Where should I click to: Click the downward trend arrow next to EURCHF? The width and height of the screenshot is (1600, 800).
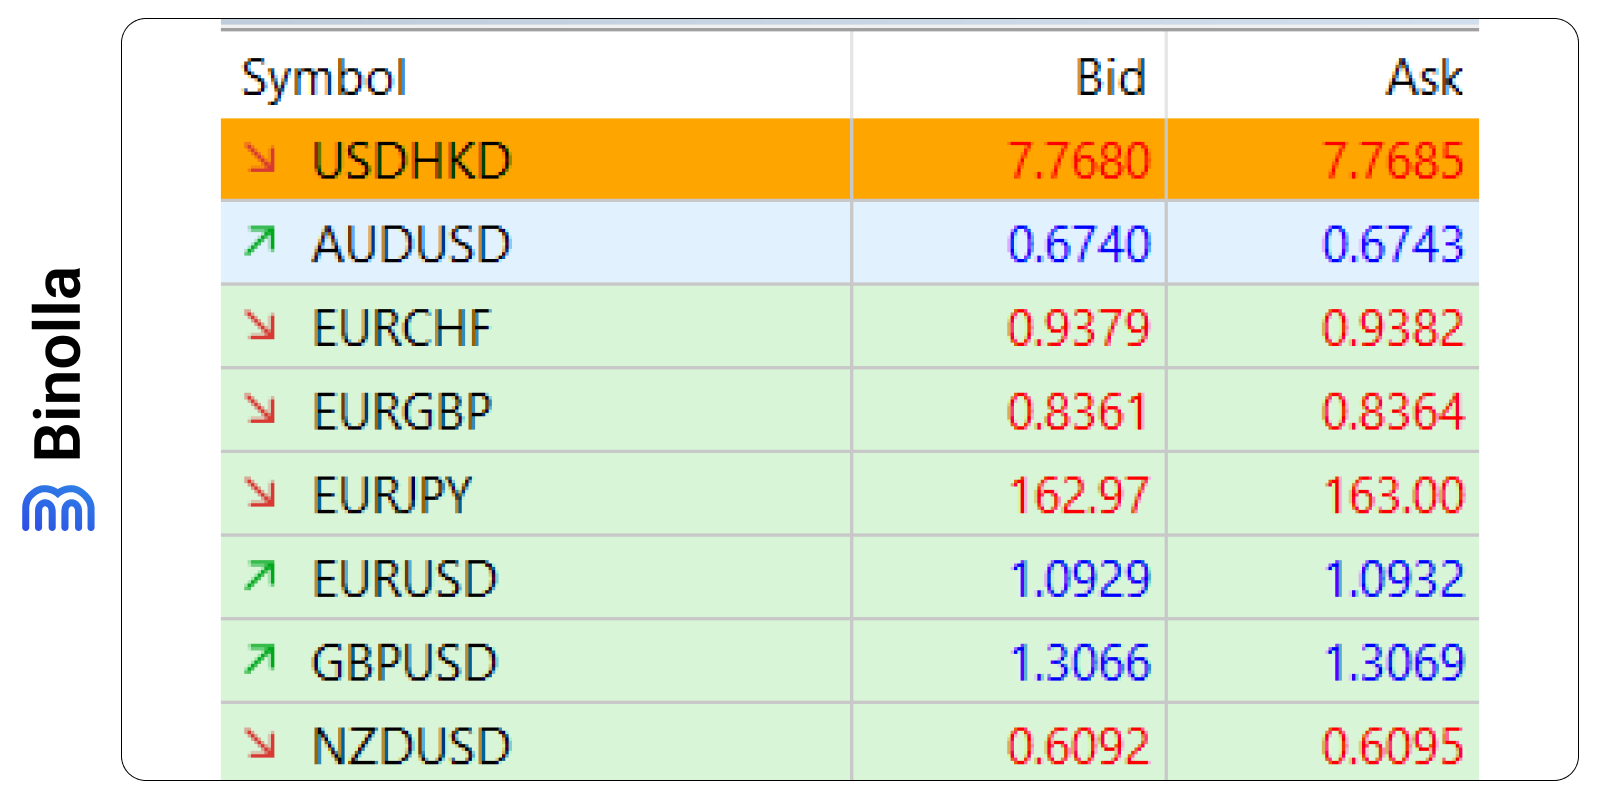[262, 327]
